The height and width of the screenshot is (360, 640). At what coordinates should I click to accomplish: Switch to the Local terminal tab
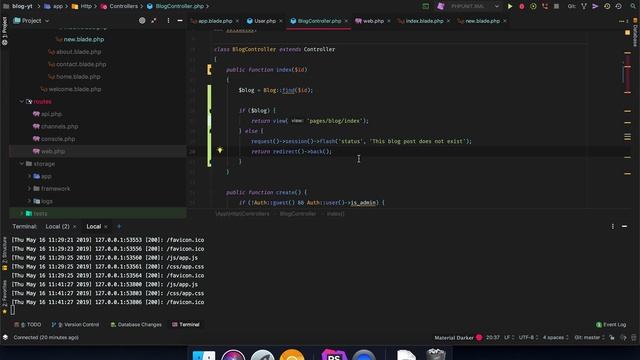coord(93,226)
